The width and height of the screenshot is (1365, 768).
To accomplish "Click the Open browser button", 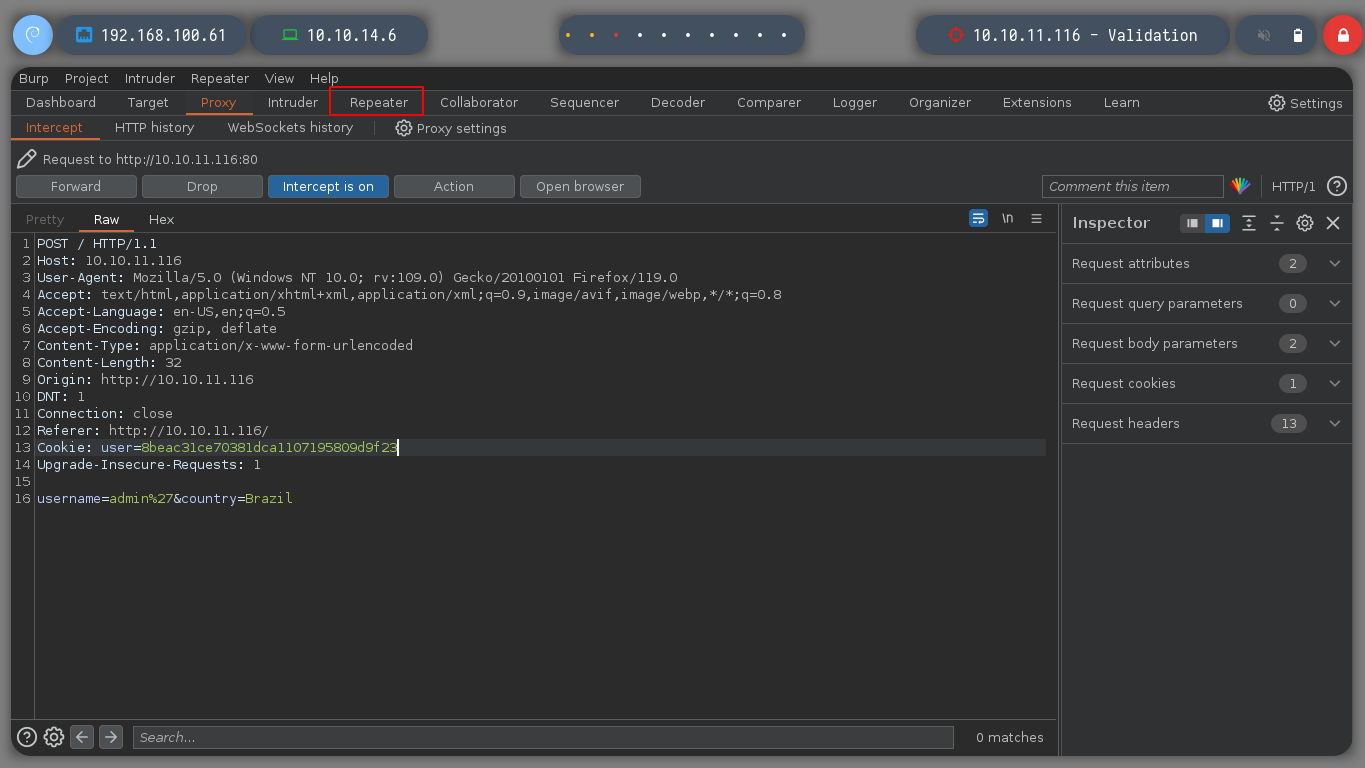I will (580, 187).
